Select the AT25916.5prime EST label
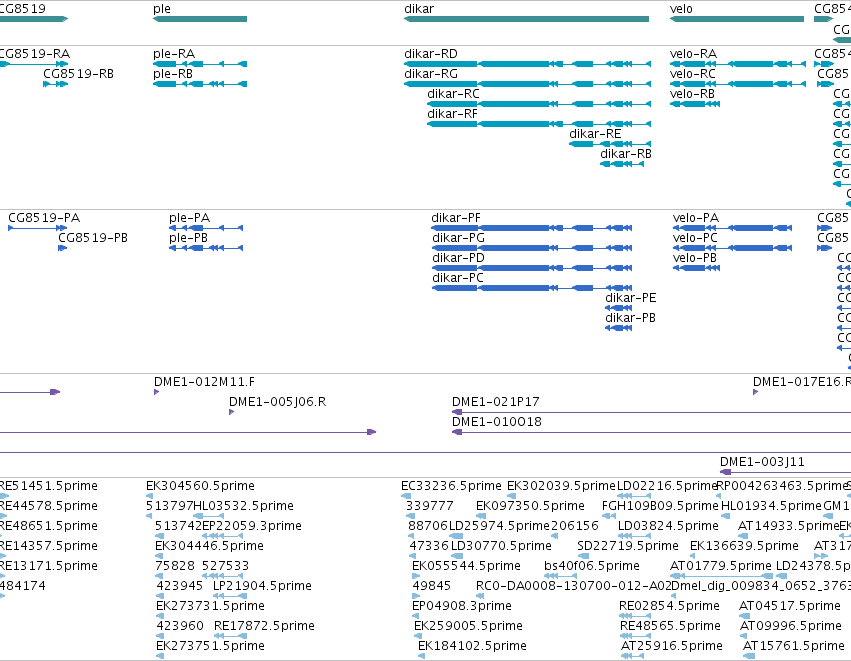Screen dimensions: 851x661 pos(672,646)
